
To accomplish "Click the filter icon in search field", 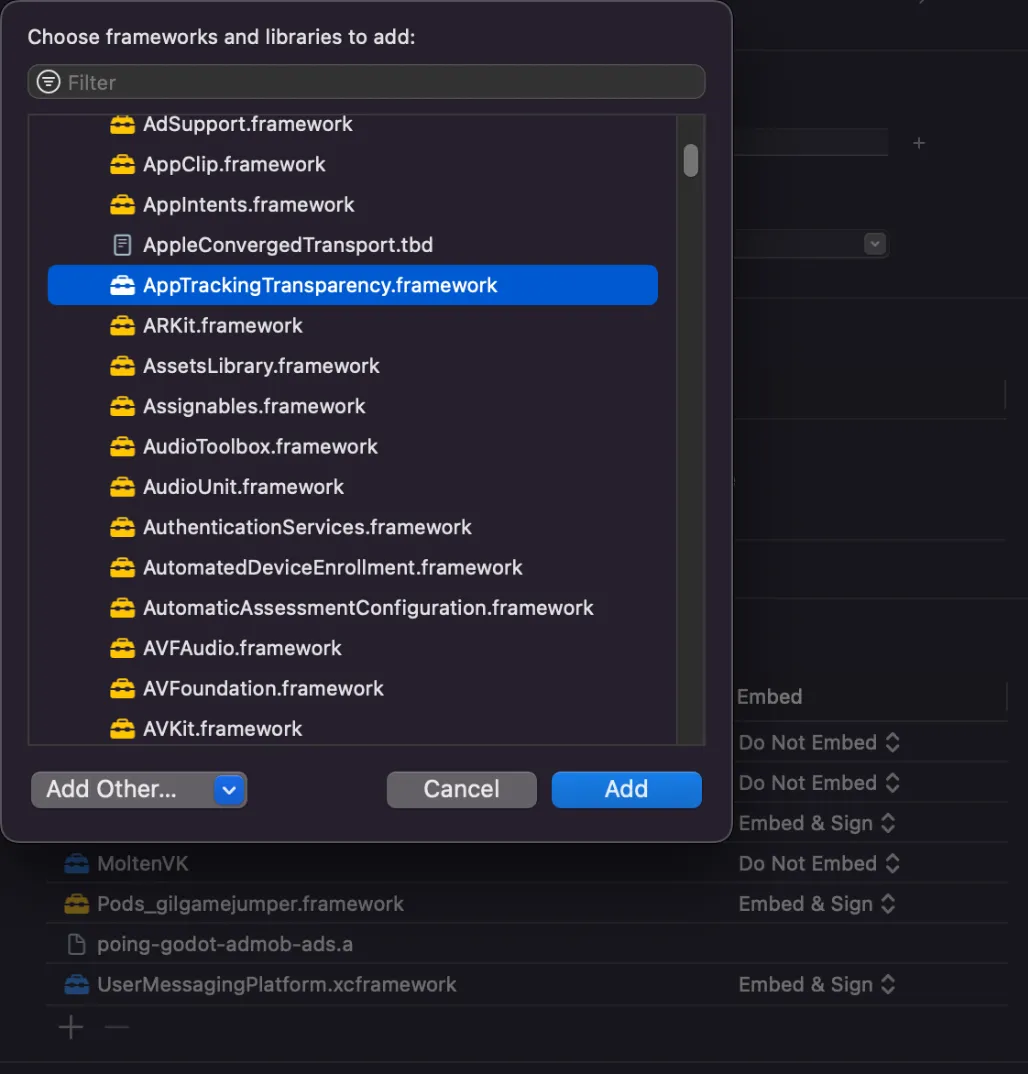I will [48, 82].
